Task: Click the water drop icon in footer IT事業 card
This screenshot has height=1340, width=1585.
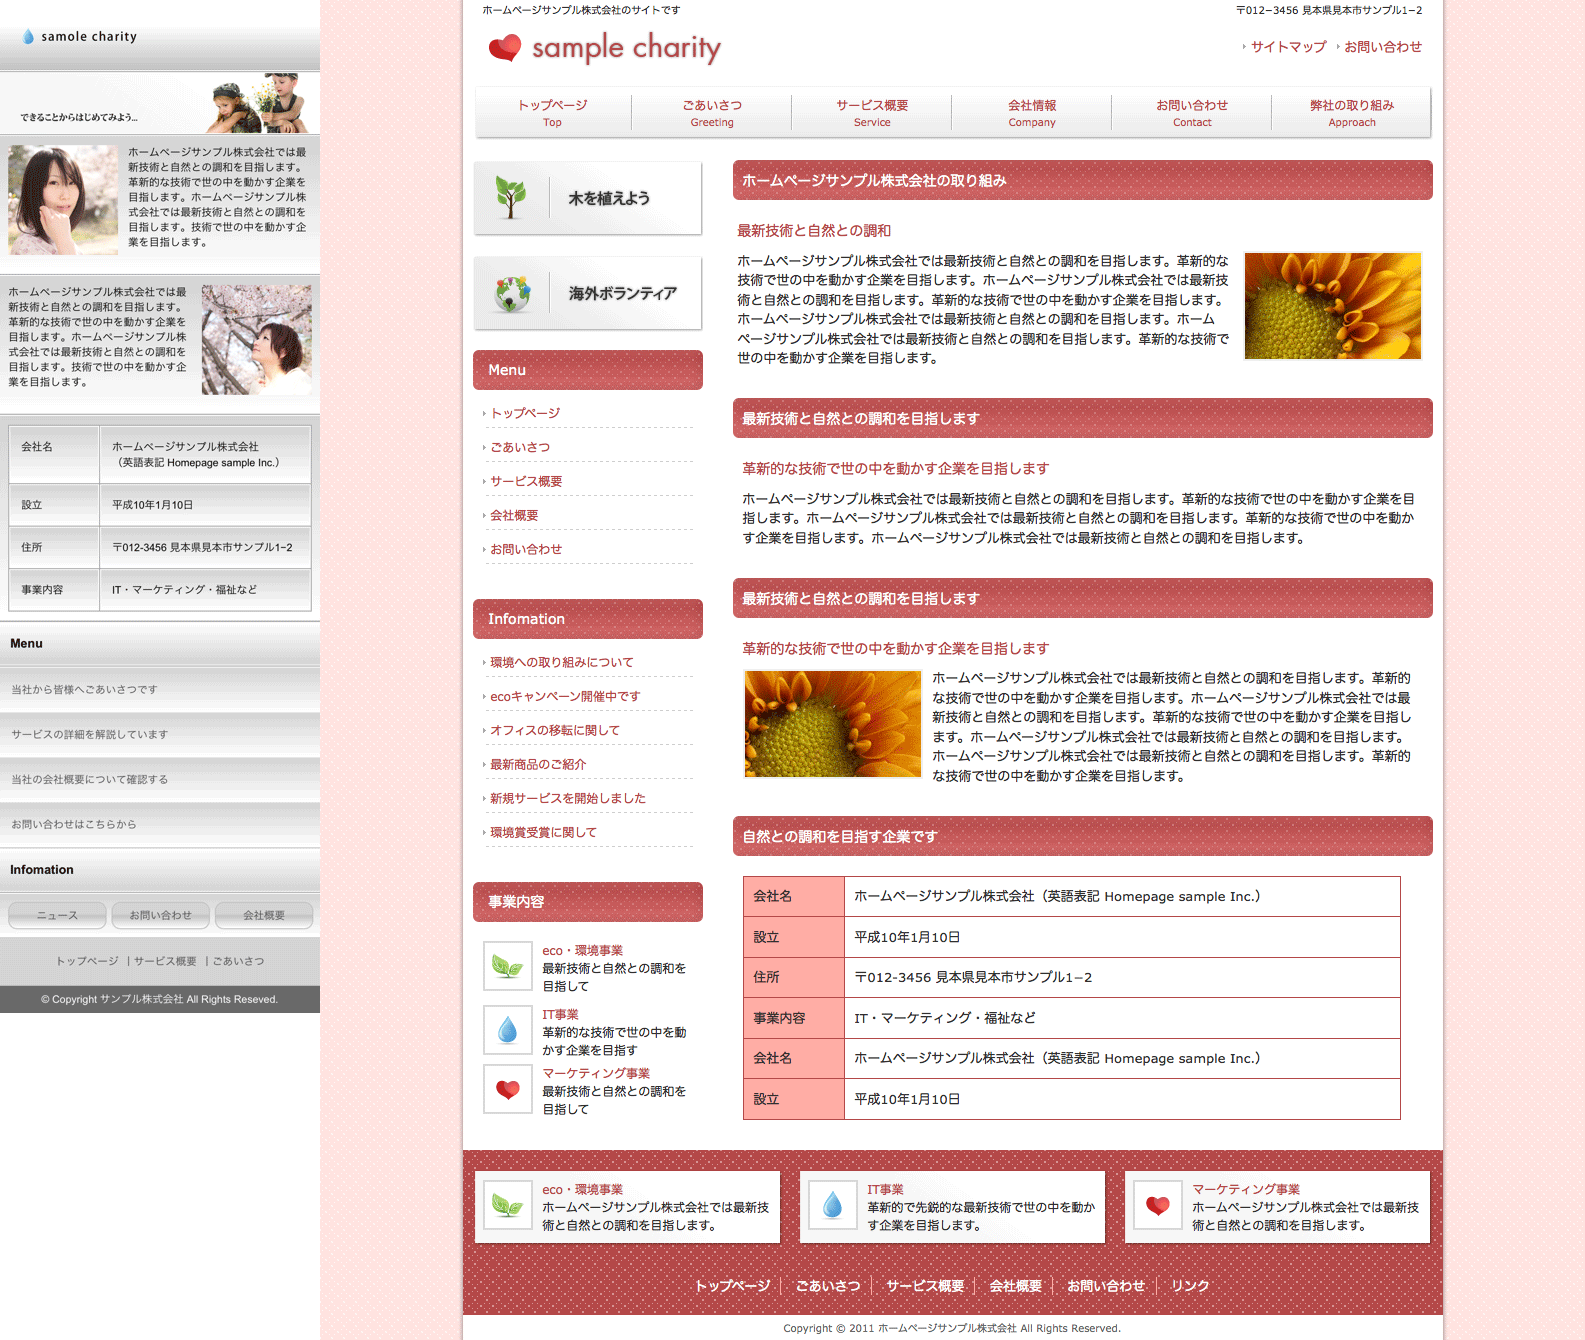Action: pos(832,1206)
